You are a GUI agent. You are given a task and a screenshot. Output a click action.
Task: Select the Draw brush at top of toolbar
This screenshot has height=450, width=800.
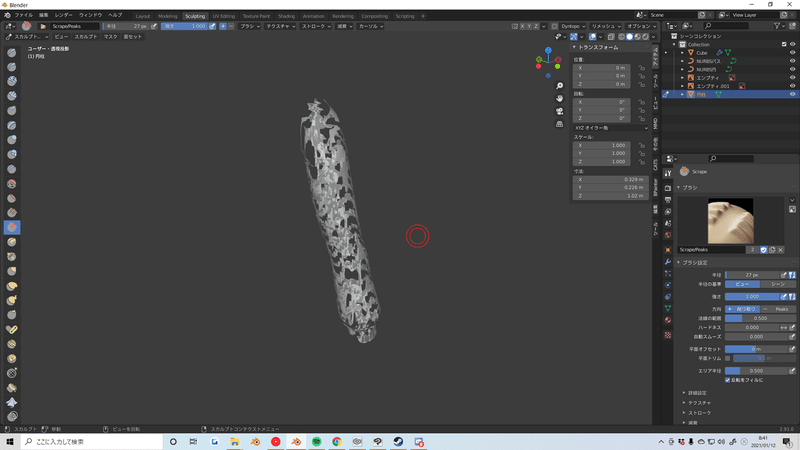pyautogui.click(x=12, y=52)
